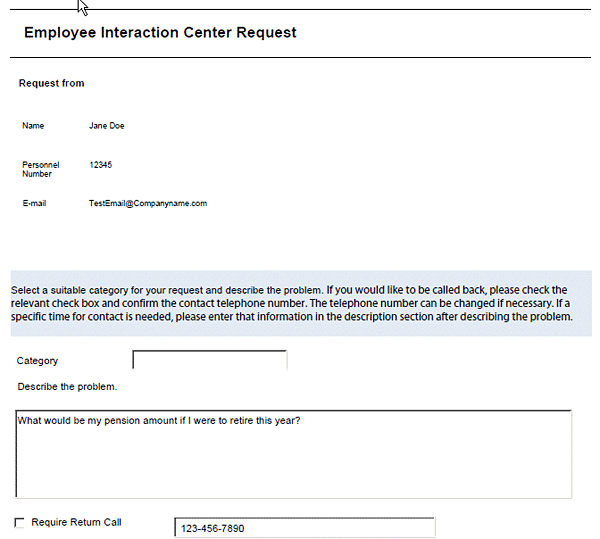The width and height of the screenshot is (600, 539).
Task: Click the pension question text in the description
Action: 159,420
